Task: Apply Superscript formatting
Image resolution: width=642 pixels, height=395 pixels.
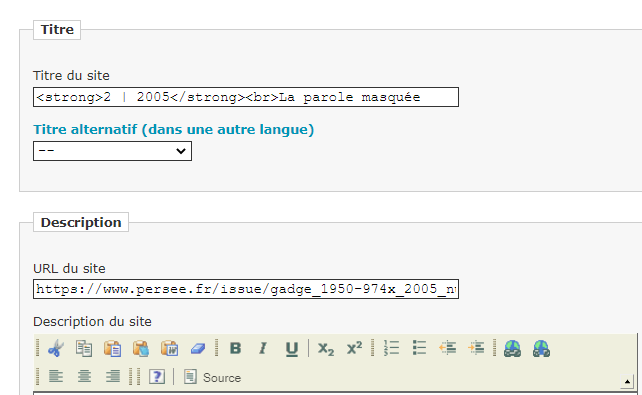Action: tap(354, 348)
